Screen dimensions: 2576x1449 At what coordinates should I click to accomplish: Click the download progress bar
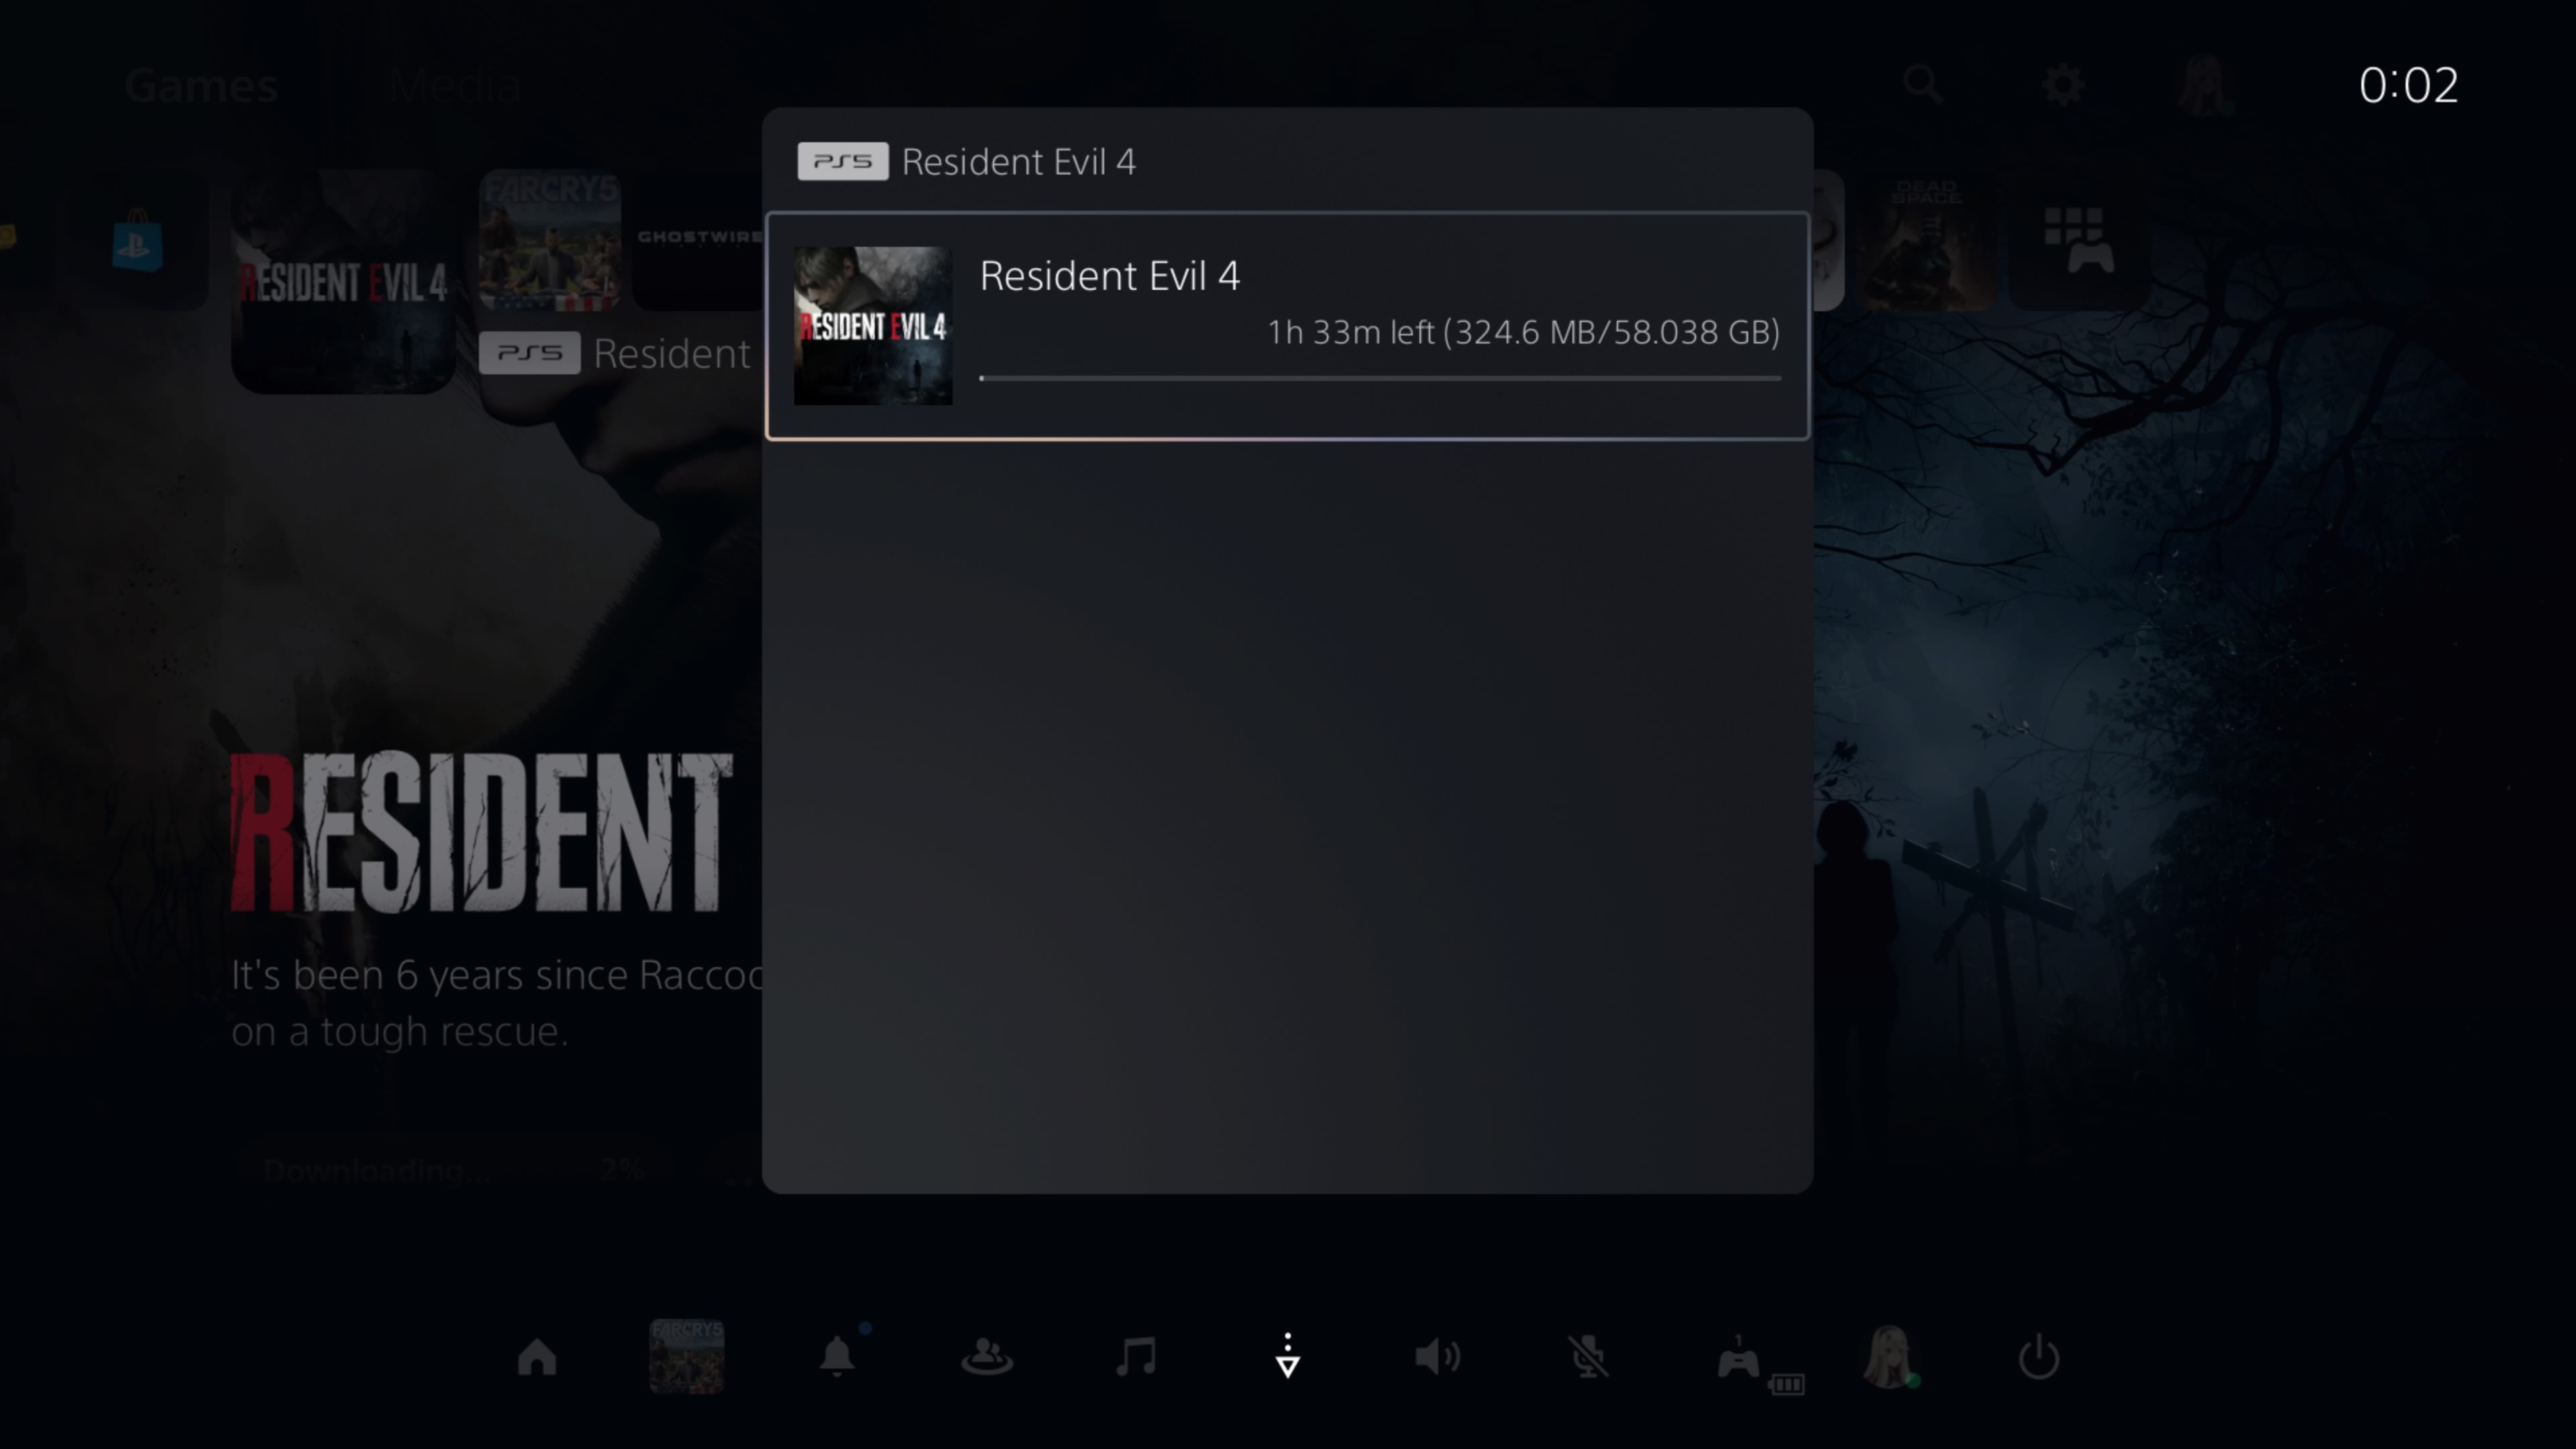click(x=1380, y=378)
